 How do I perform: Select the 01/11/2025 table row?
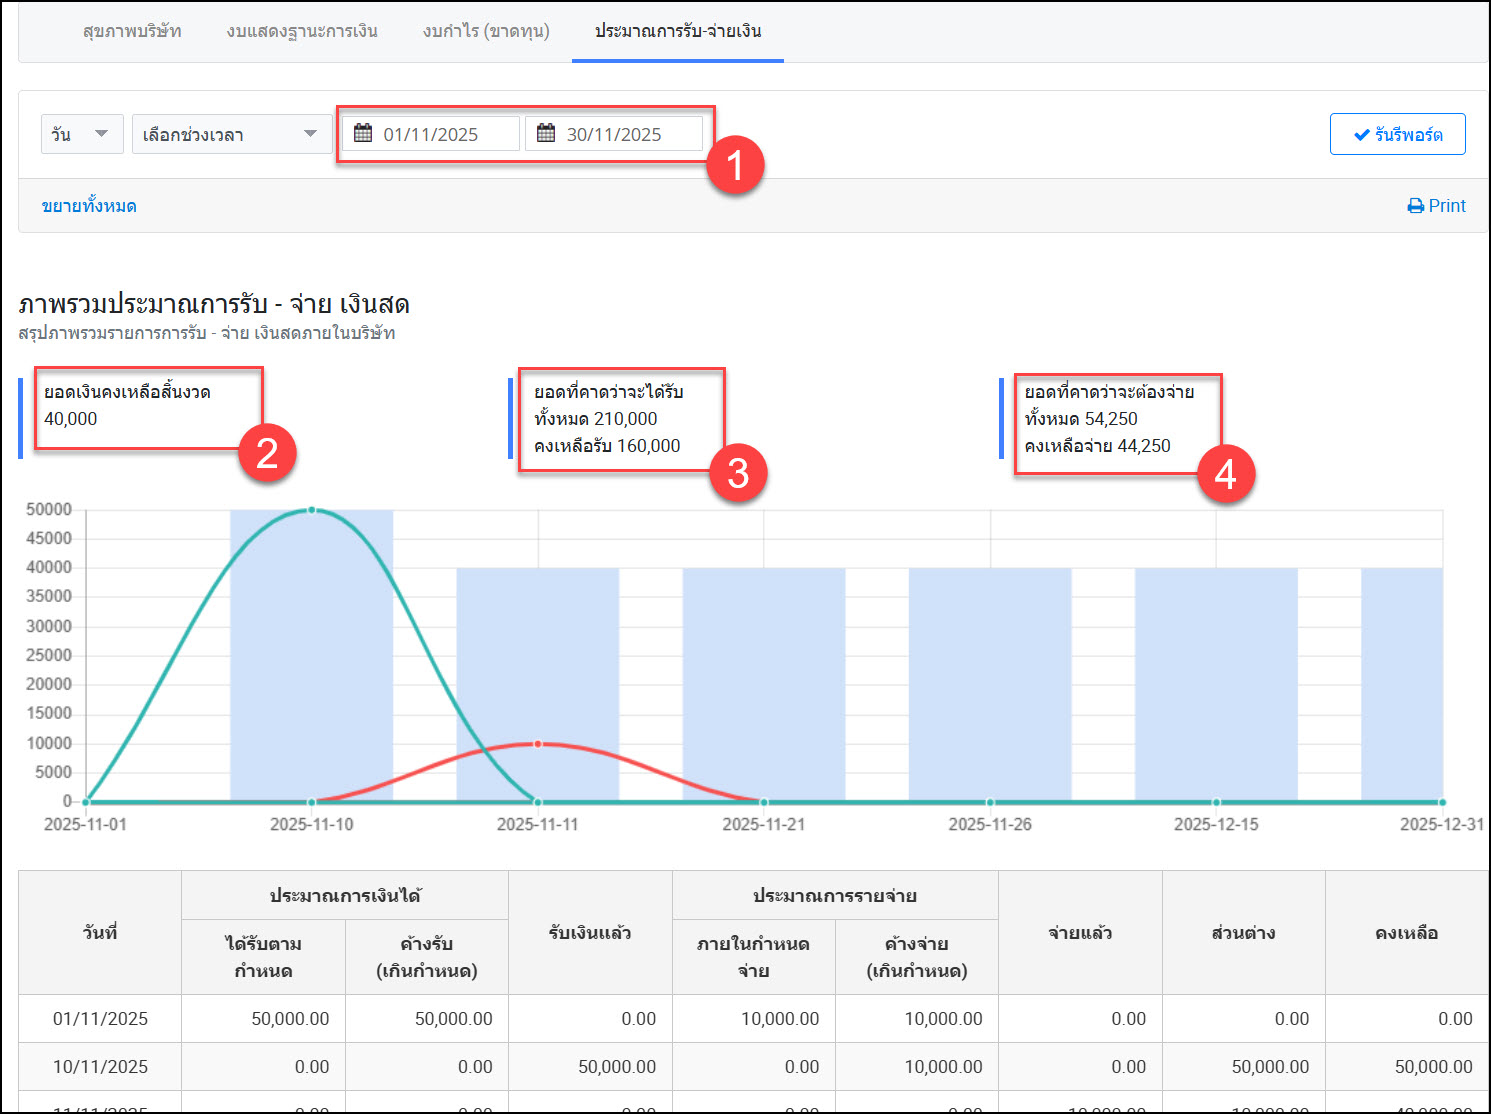coord(100,1019)
